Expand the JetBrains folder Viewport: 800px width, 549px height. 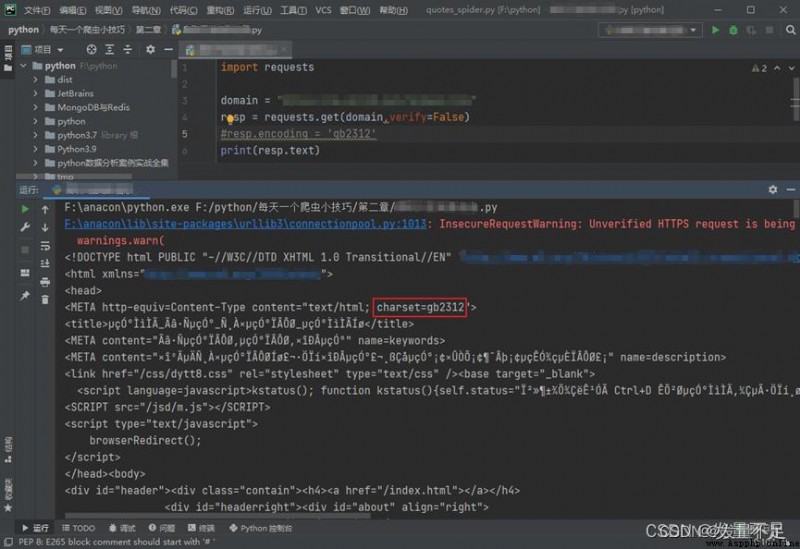point(35,93)
